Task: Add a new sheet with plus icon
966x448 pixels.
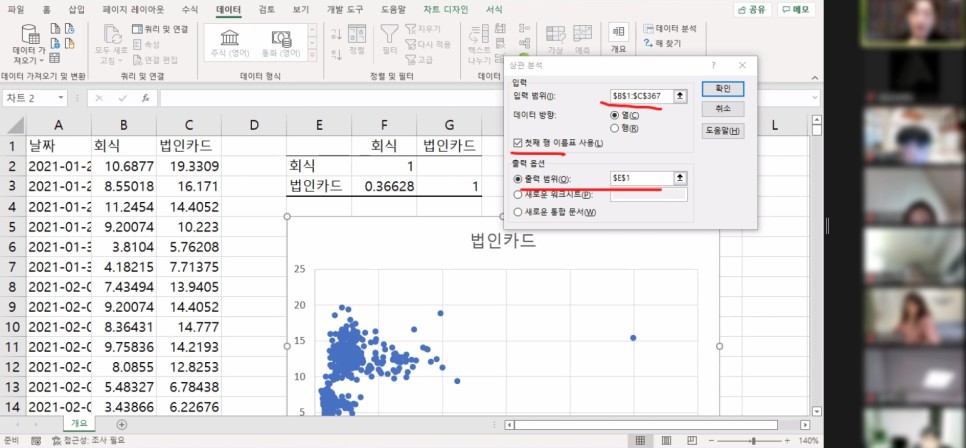Action: (122, 424)
